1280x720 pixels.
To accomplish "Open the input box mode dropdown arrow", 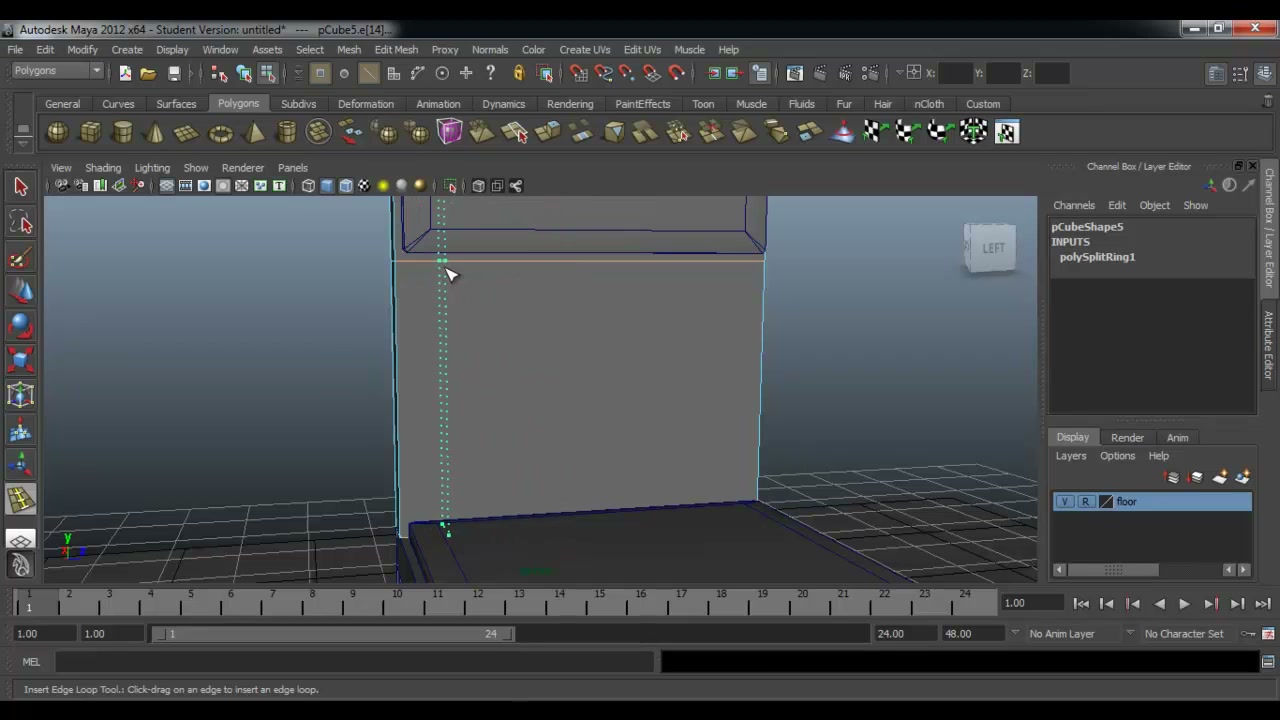I will pyautogui.click(x=899, y=72).
